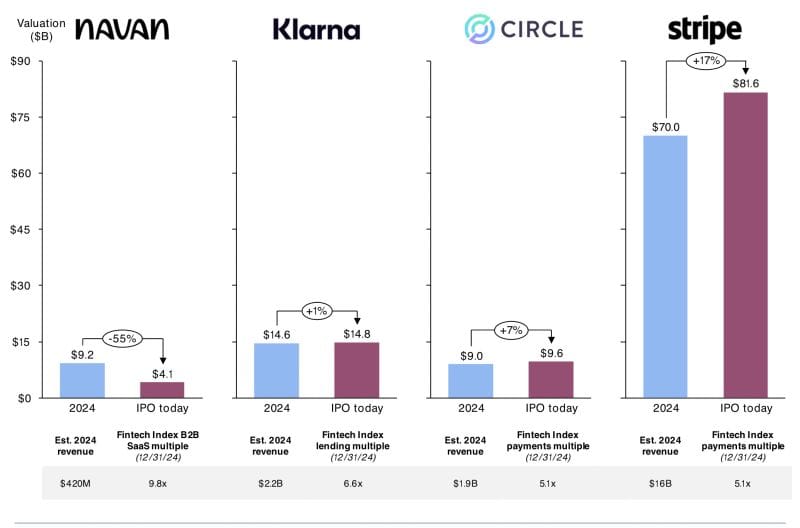
Task: Select the +1% change bubble for Klarna
Action: [x=316, y=311]
